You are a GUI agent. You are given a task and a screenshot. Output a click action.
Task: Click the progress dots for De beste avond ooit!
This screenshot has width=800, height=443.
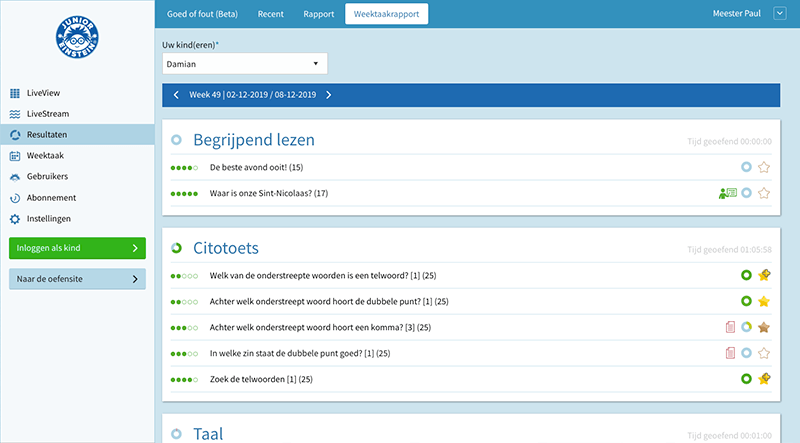point(184,168)
